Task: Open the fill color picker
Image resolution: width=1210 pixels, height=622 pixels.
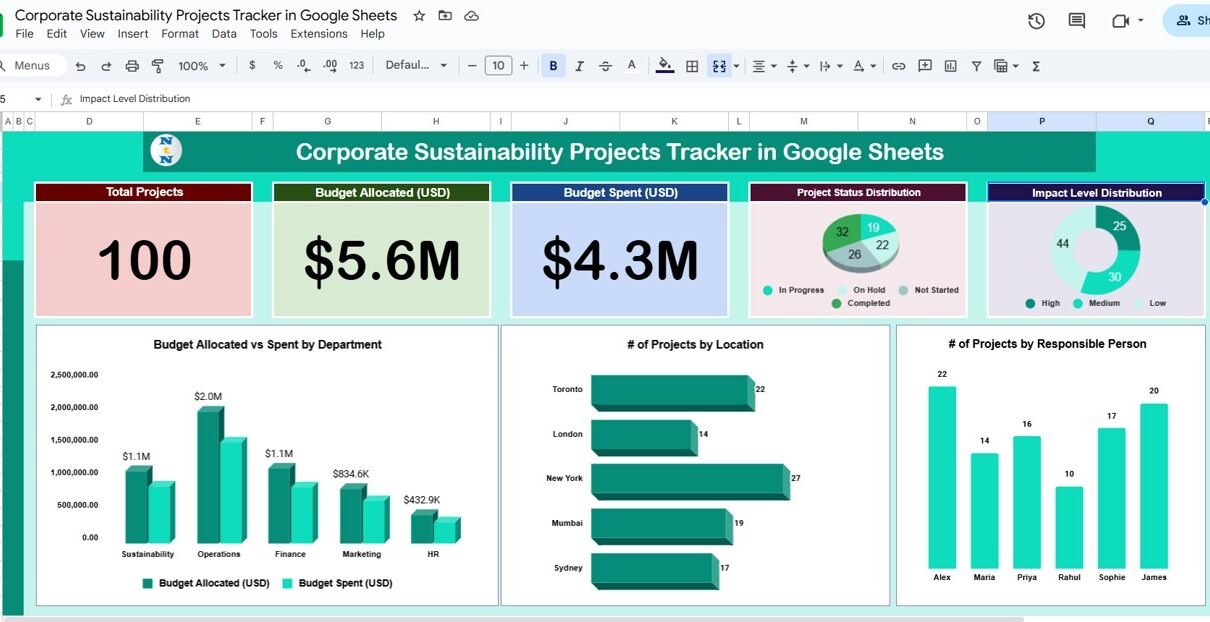Action: 665,66
